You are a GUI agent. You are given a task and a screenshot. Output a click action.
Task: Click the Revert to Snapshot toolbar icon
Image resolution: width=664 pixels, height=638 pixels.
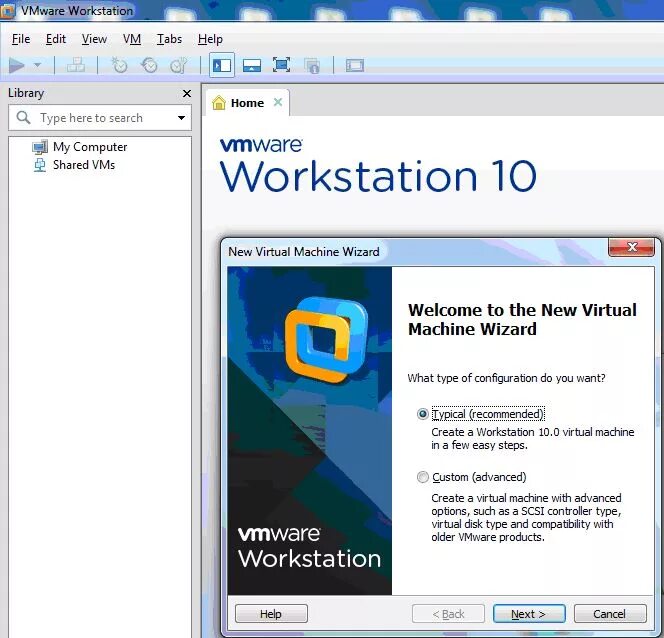pyautogui.click(x=149, y=65)
